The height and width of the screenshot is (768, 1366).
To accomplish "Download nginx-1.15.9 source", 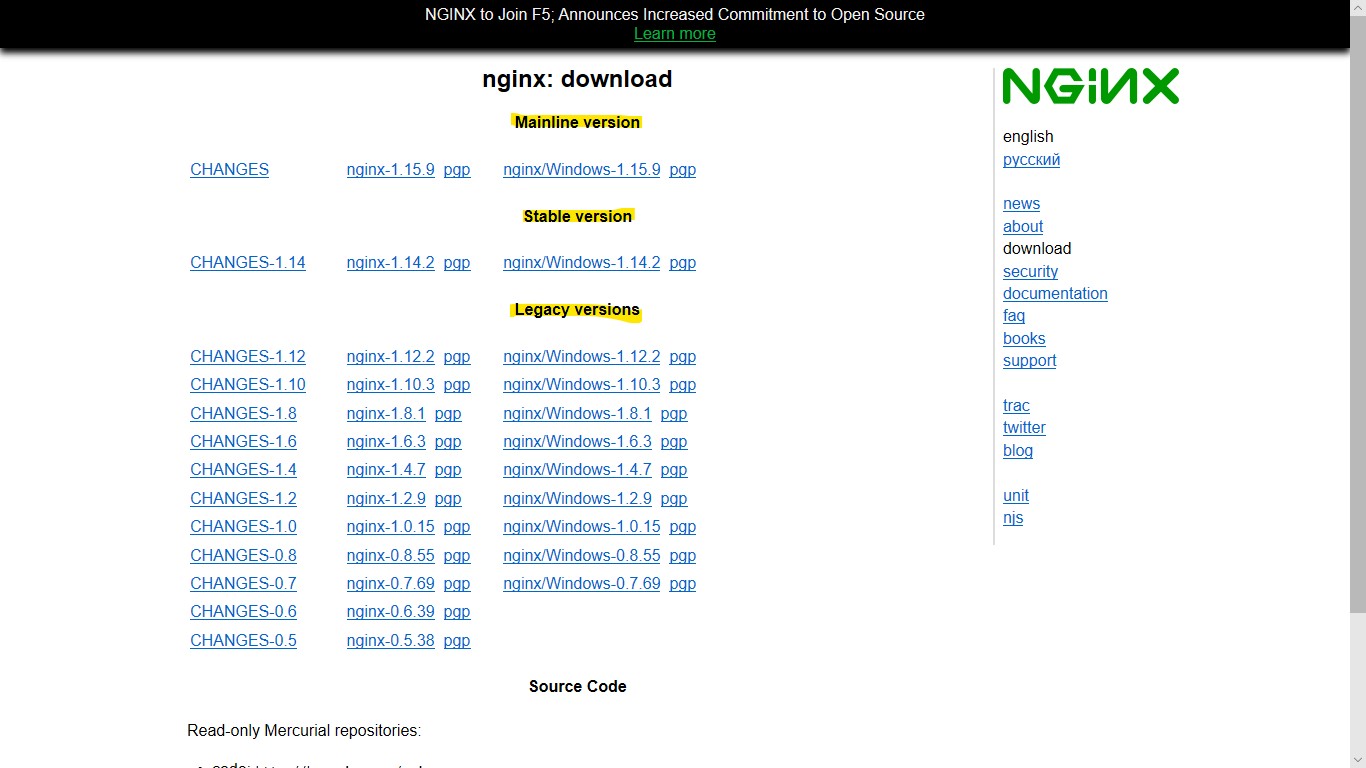I will point(391,170).
